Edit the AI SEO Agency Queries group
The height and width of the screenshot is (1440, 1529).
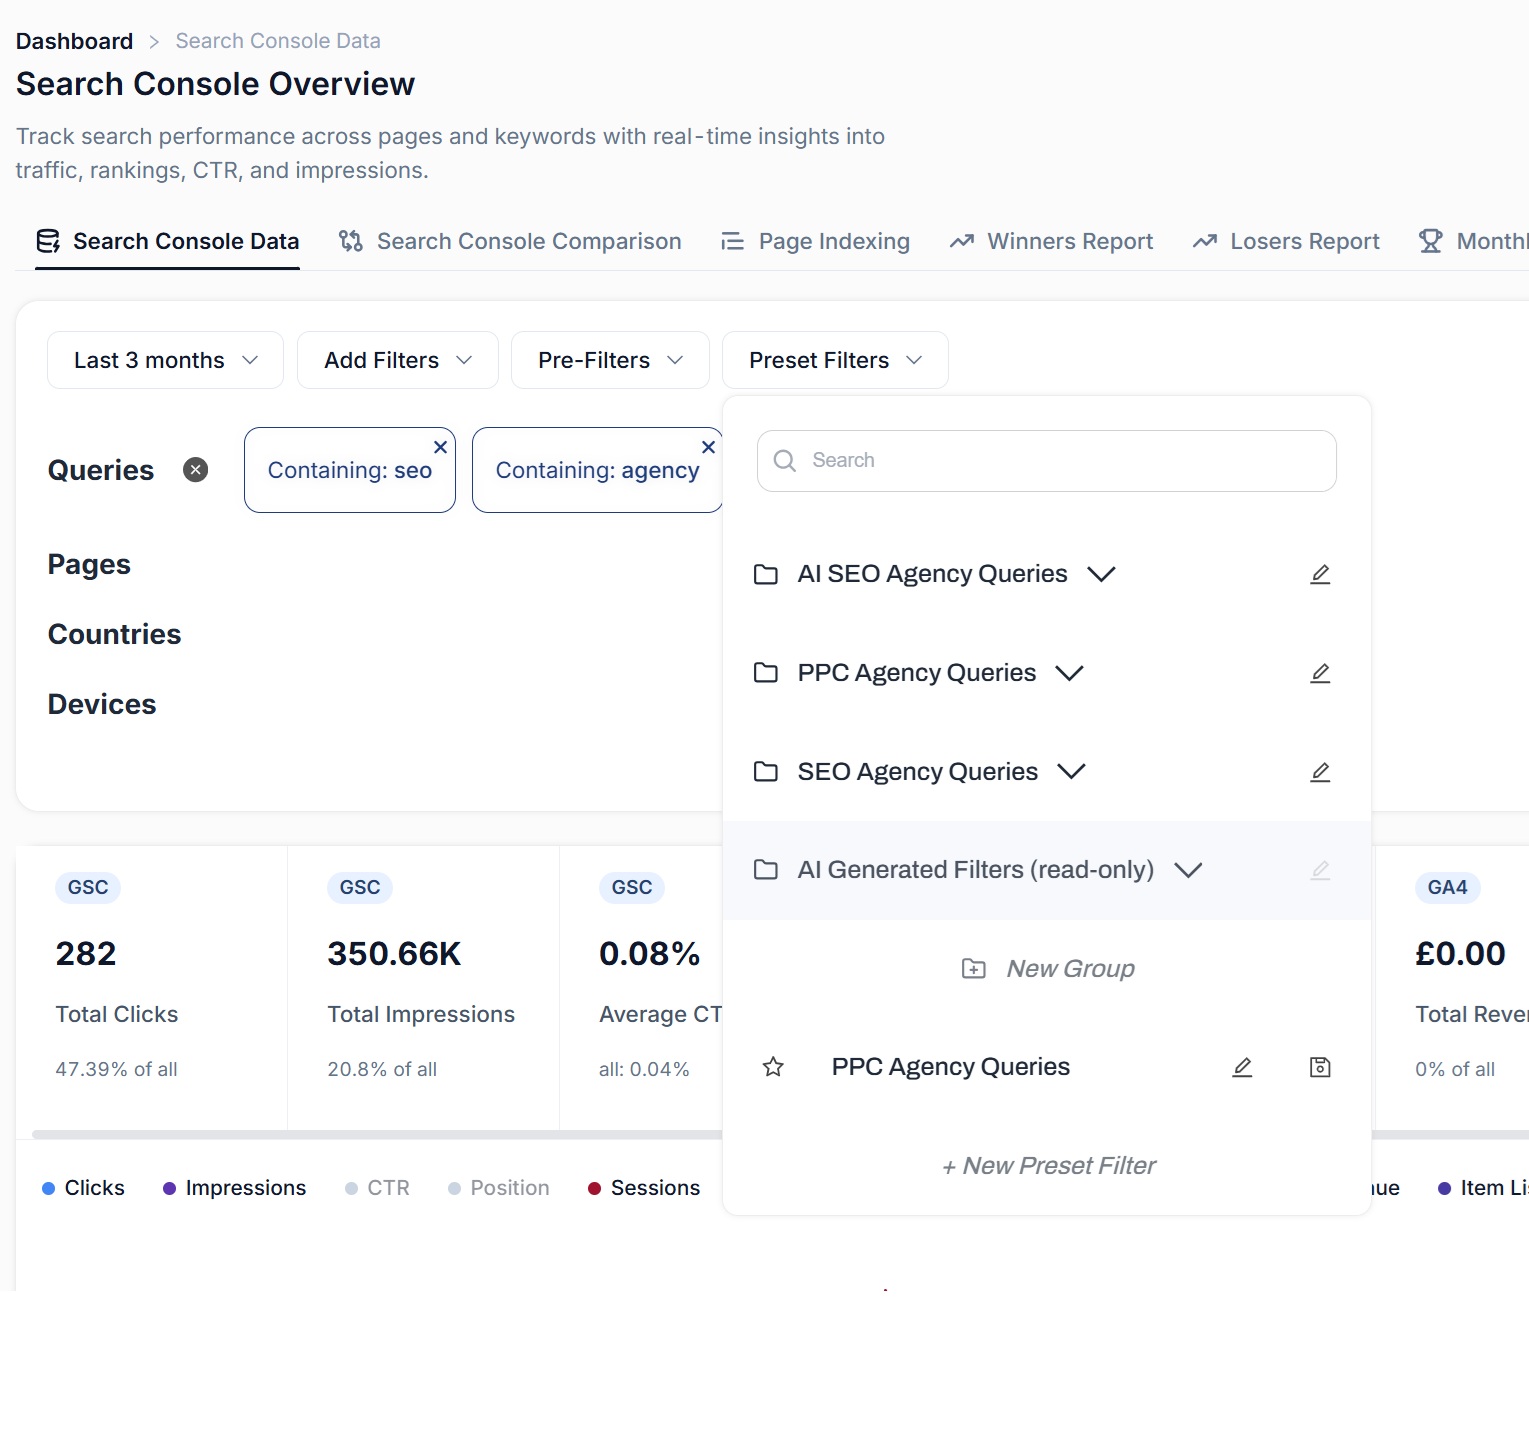pyautogui.click(x=1320, y=574)
